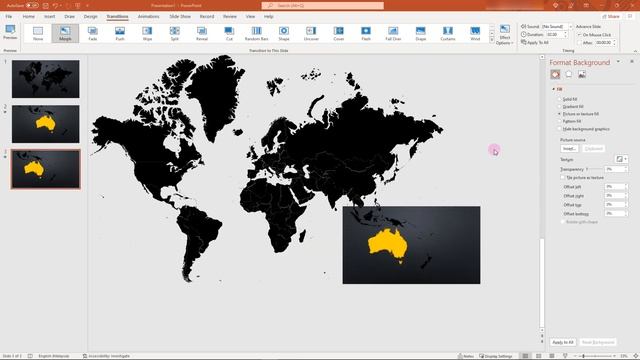Click Apply to All in Format Background
The width and height of the screenshot is (640, 360).
(563, 342)
